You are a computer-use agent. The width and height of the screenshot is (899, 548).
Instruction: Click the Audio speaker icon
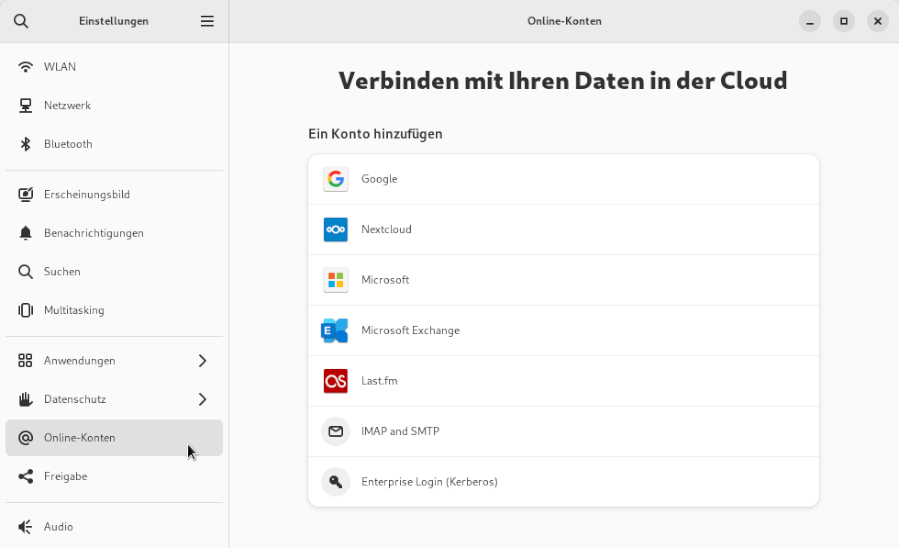(25, 527)
